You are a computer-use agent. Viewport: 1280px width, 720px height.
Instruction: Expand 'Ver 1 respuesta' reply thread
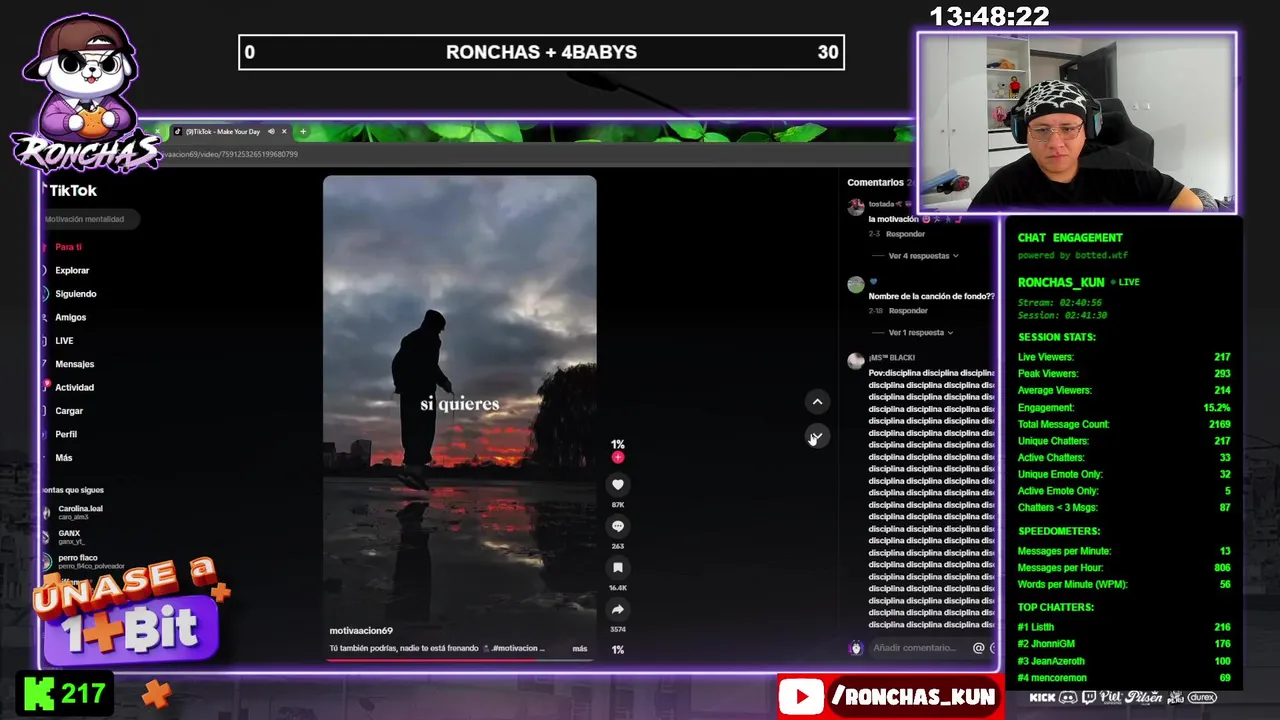click(921, 332)
